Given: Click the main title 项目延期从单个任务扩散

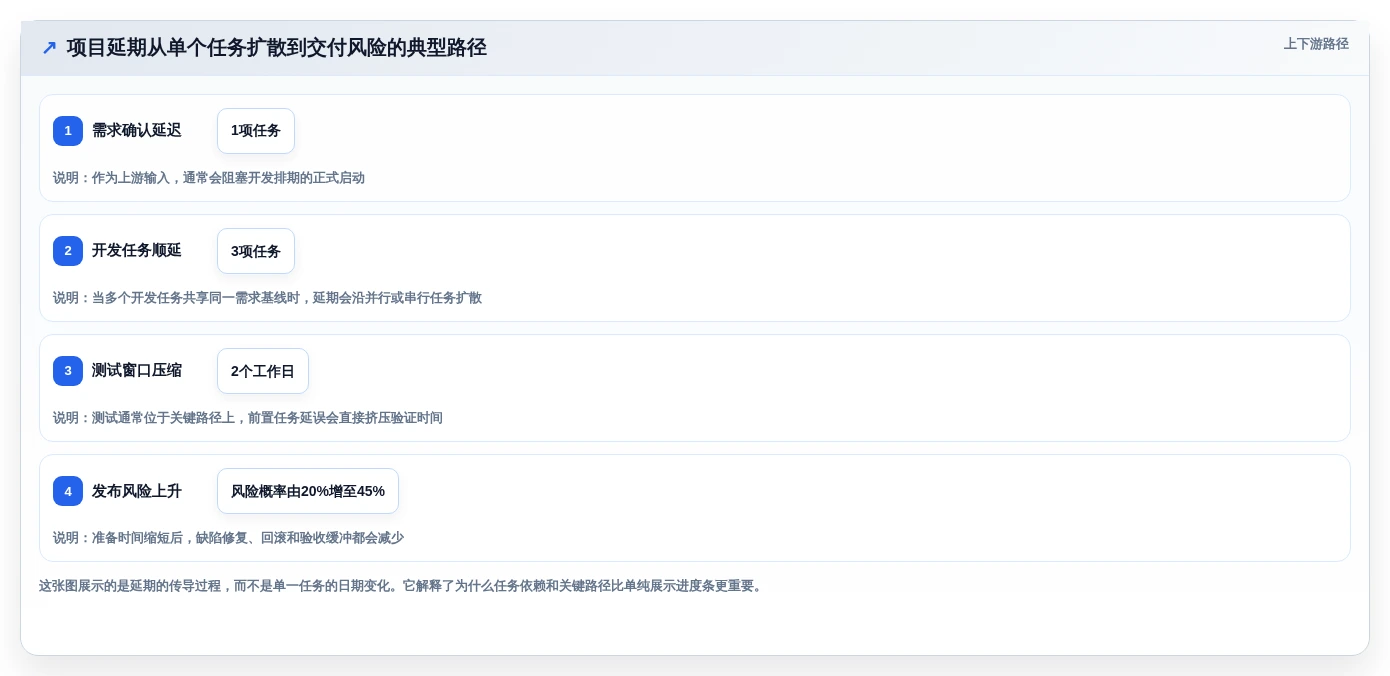Looking at the screenshot, I should coord(277,48).
